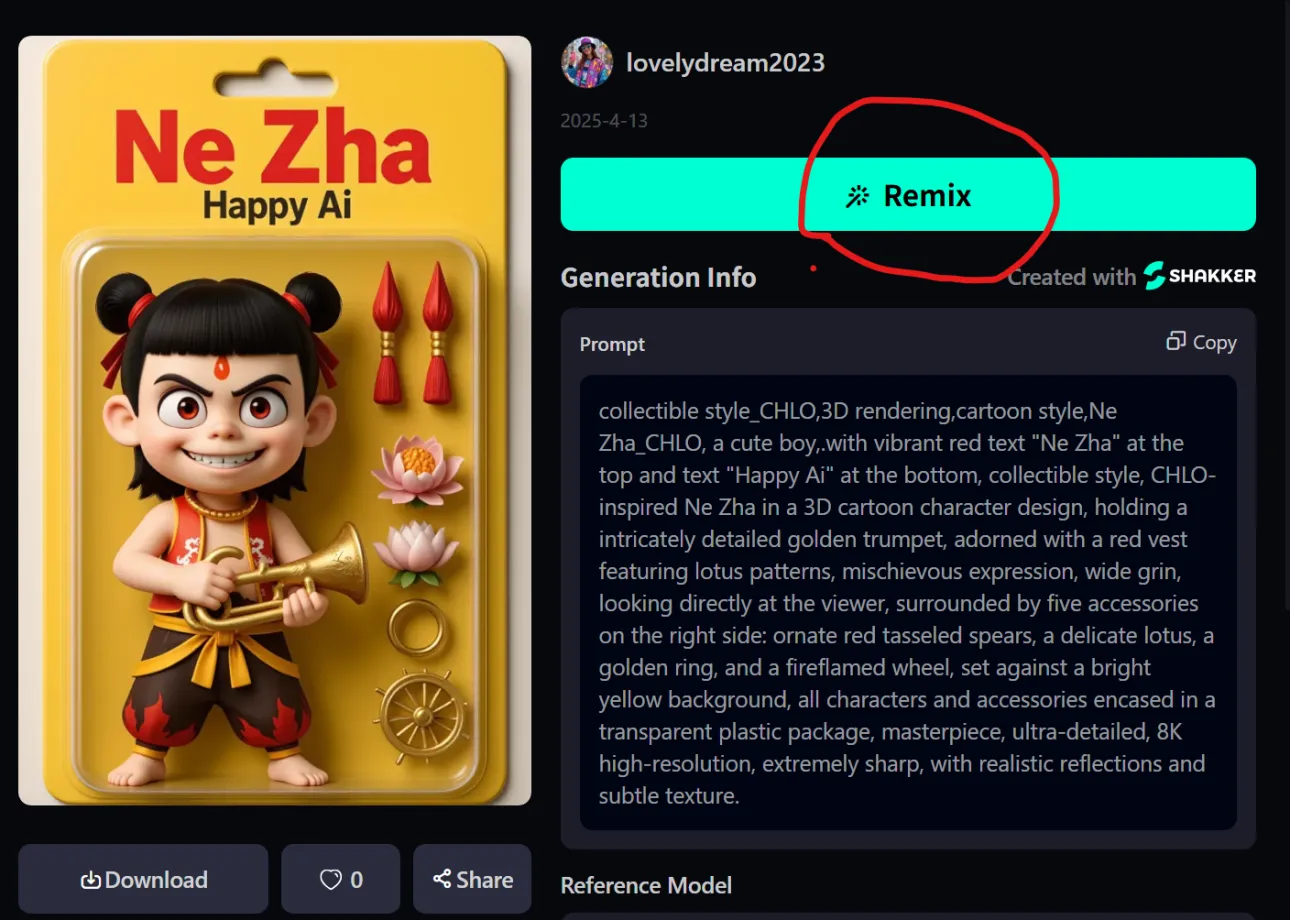Click the Prompt section label
1290x920 pixels.
tap(612, 344)
